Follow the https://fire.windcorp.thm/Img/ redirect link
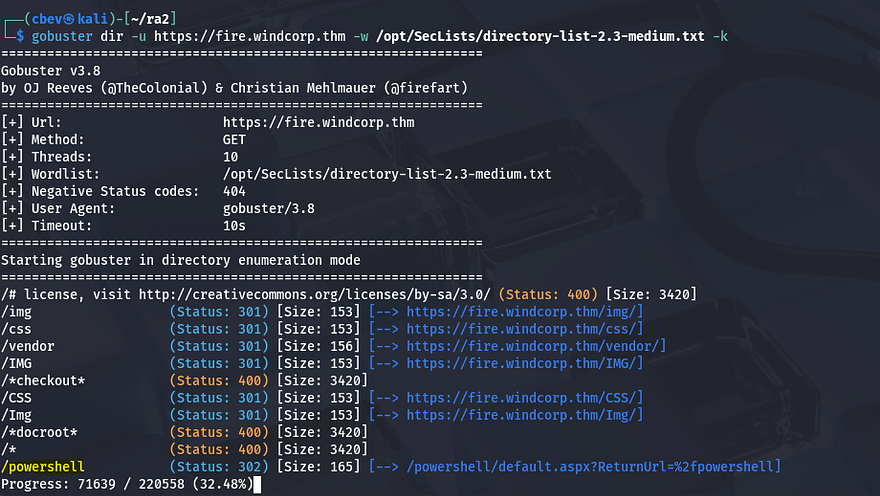Screen dimensions: 880x496 point(524,415)
